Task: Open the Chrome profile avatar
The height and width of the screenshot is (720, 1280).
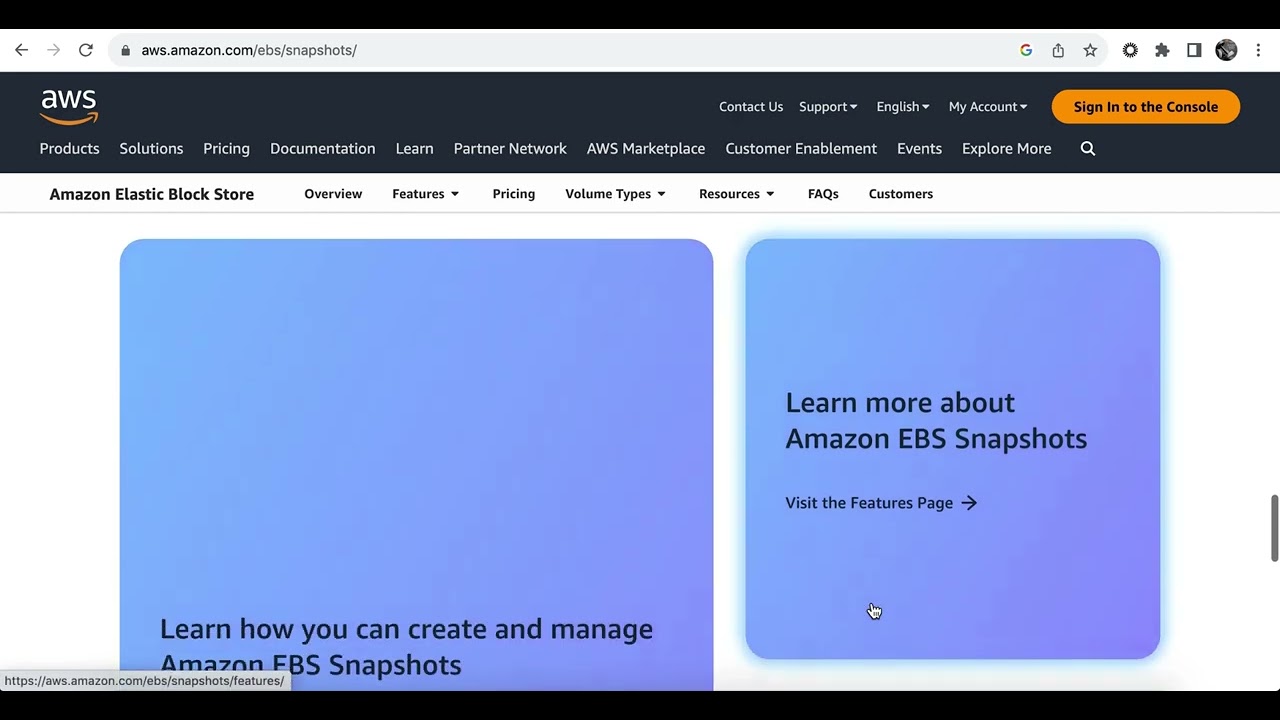Action: tap(1226, 50)
